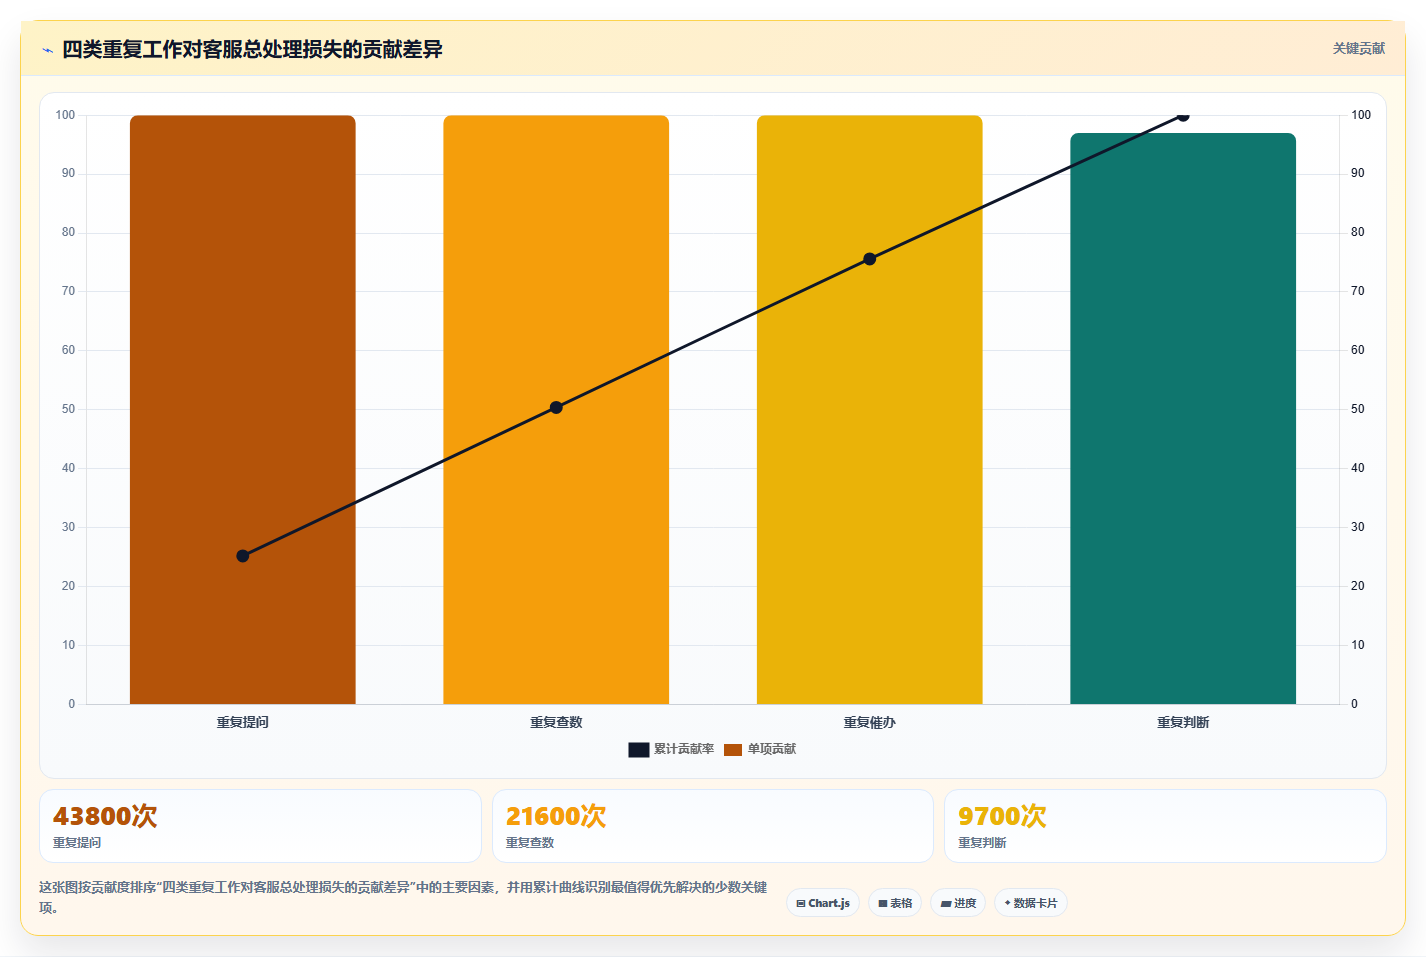Image resolution: width=1426 pixels, height=957 pixels.
Task: Click the 进度 tag chip
Action: [958, 903]
